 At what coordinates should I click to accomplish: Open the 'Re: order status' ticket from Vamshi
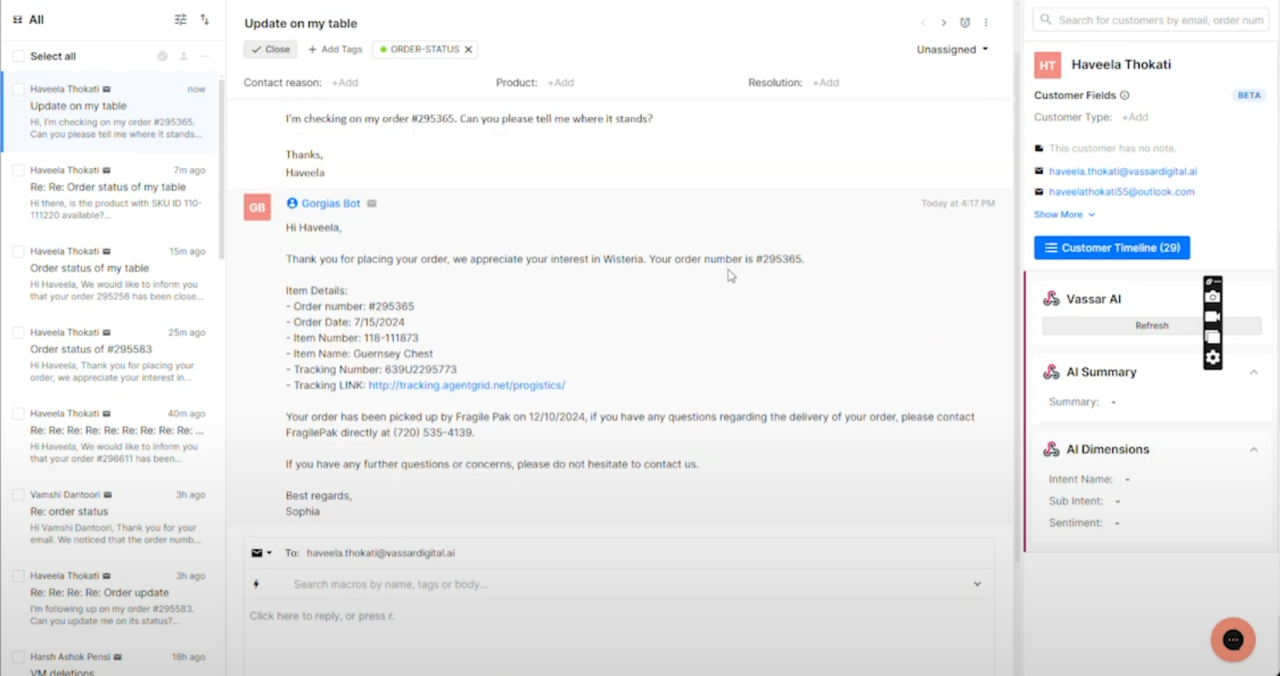[x=113, y=516]
